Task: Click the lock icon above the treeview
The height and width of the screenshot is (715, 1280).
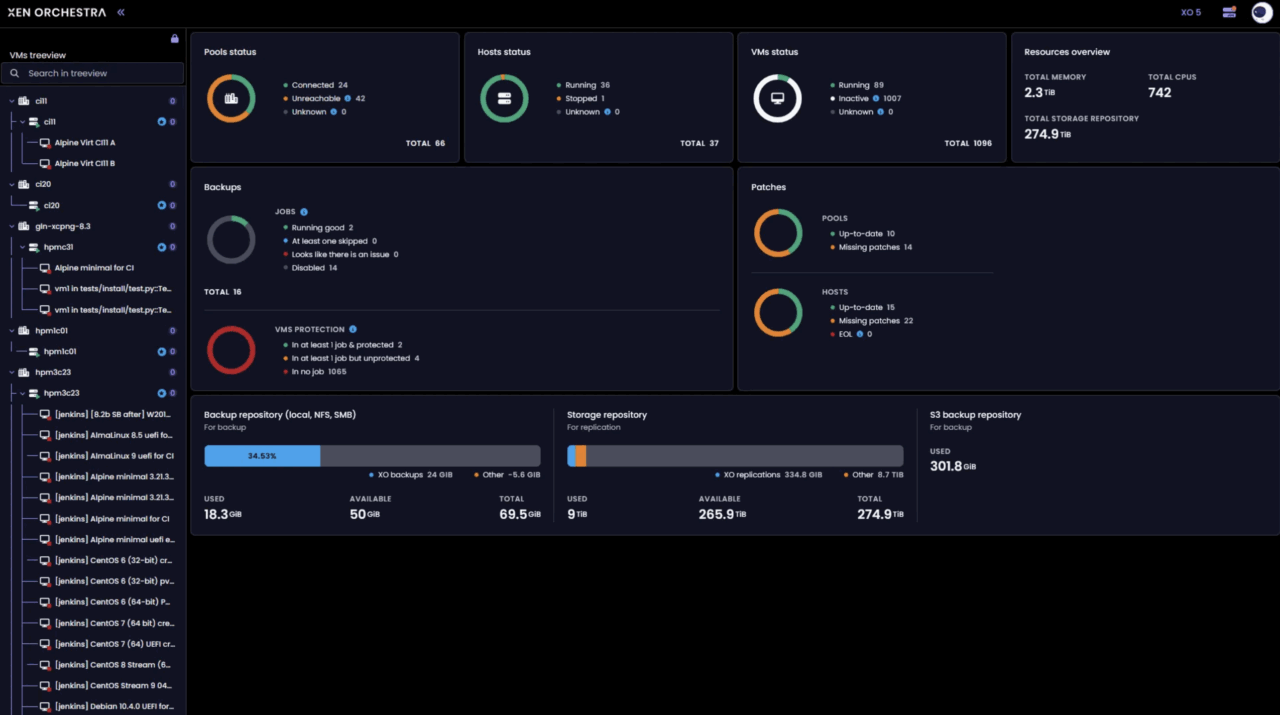Action: pos(175,39)
